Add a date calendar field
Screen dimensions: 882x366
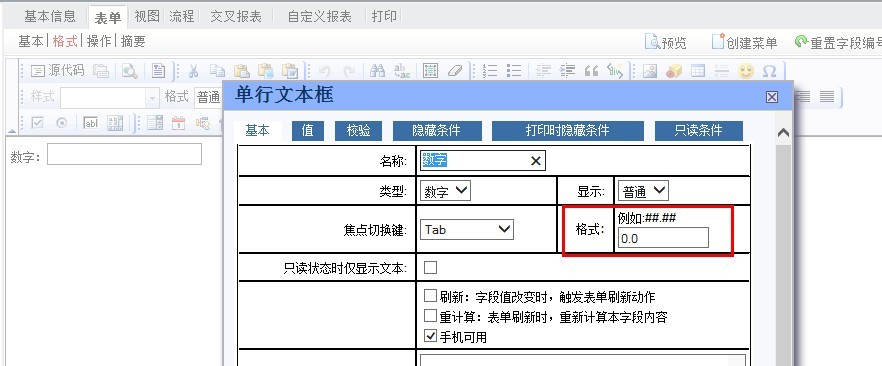tap(178, 123)
